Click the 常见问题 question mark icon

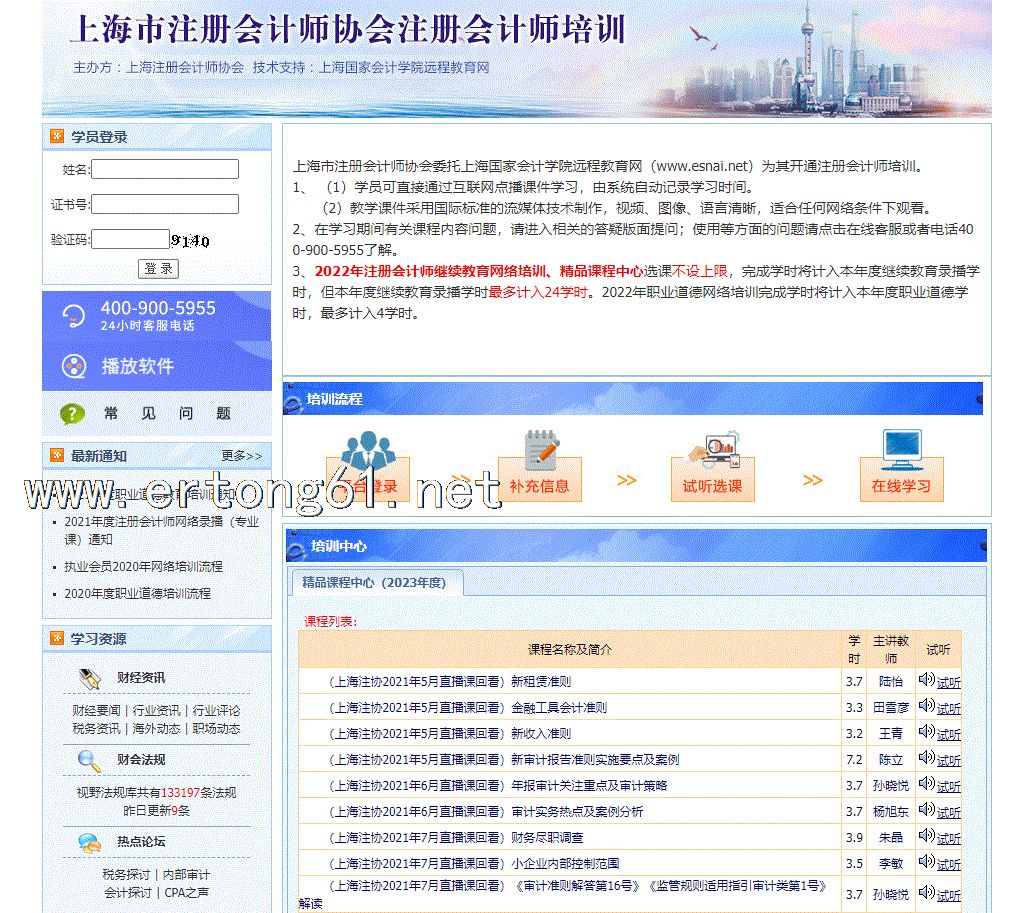coord(72,413)
